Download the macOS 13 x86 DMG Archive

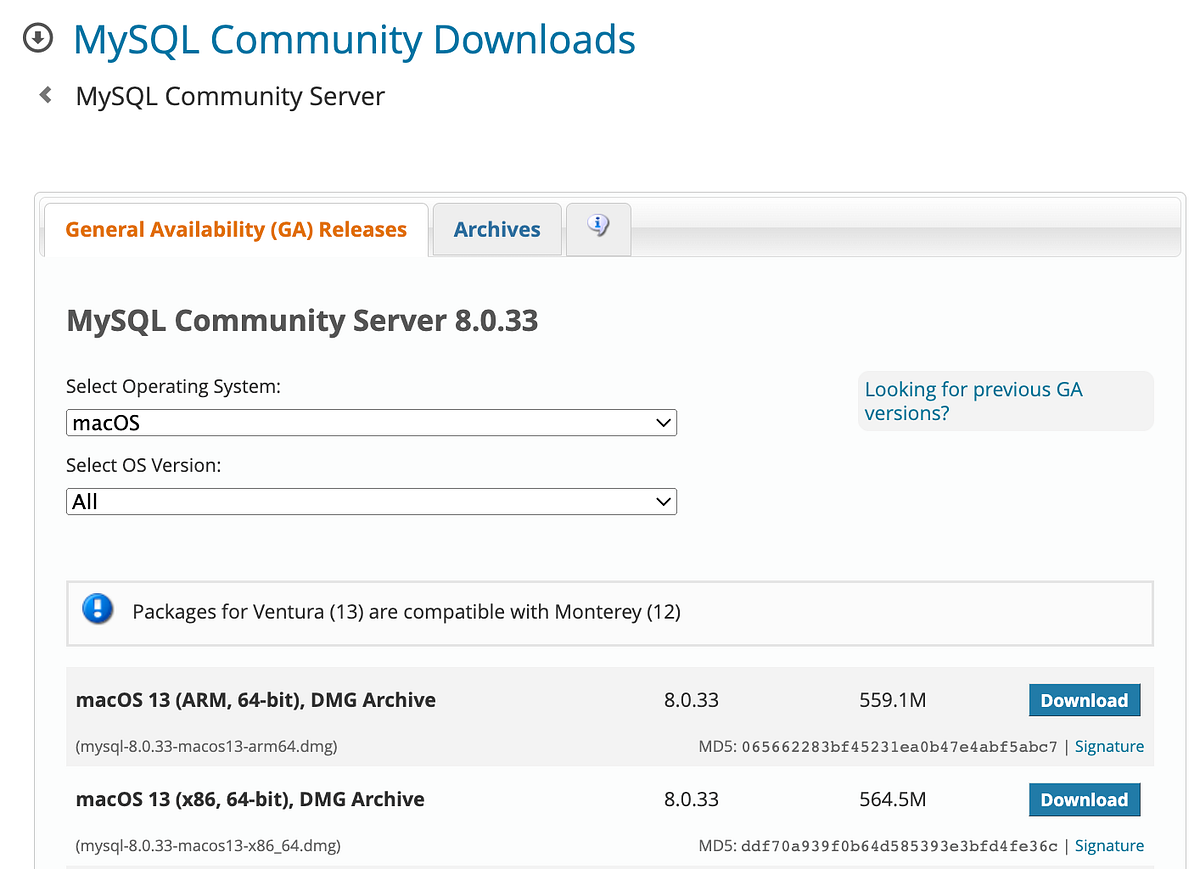[x=1084, y=799]
